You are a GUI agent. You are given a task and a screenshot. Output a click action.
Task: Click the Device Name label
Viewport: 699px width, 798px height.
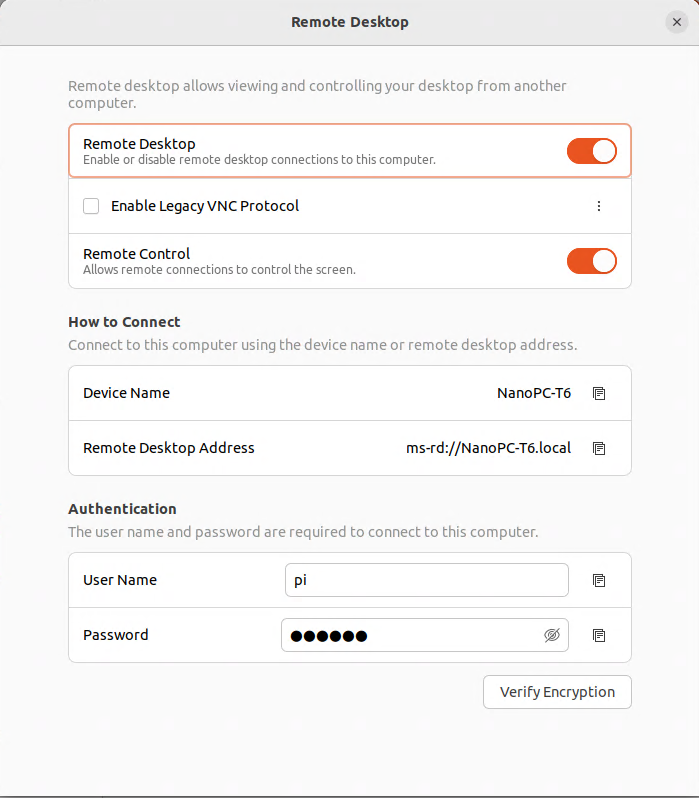coord(126,393)
